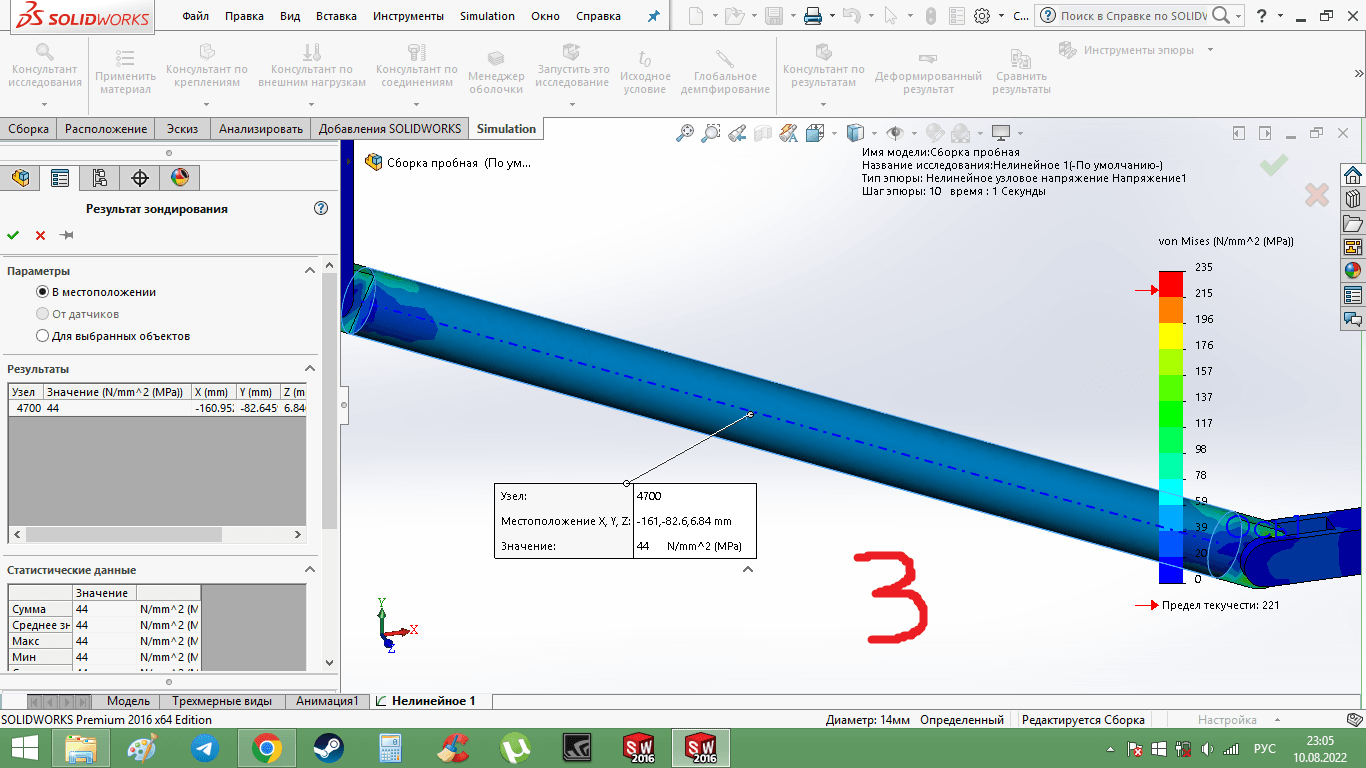Open the 'Инструменты' menu
The height and width of the screenshot is (768, 1366).
click(x=408, y=16)
